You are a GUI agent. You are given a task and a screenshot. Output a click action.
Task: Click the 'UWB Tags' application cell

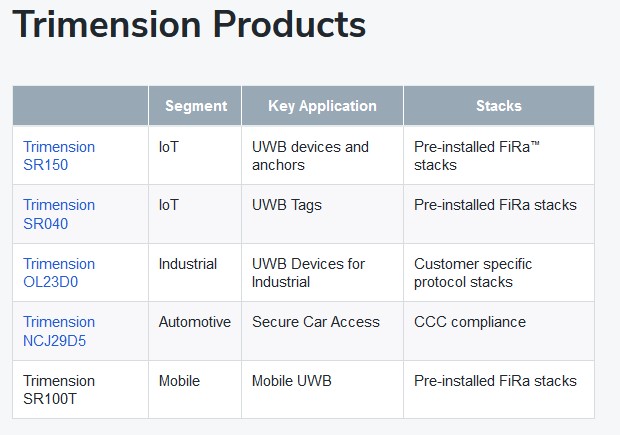[x=287, y=205]
